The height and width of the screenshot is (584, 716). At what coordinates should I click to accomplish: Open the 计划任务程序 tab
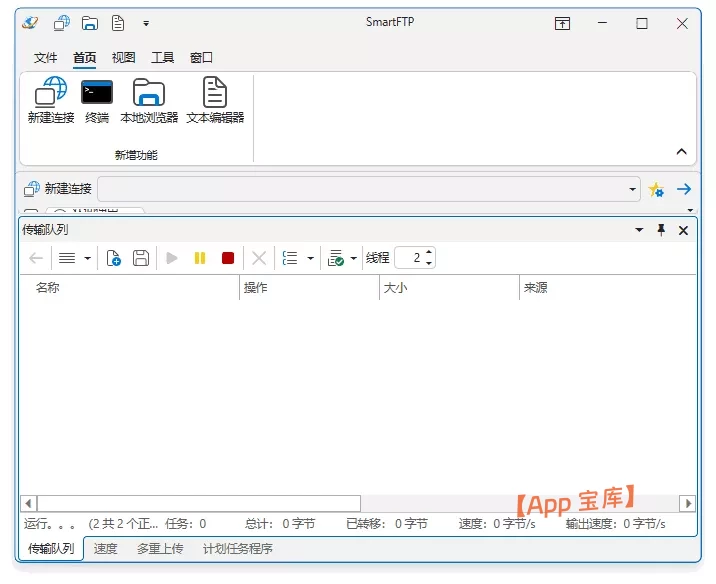(237, 549)
